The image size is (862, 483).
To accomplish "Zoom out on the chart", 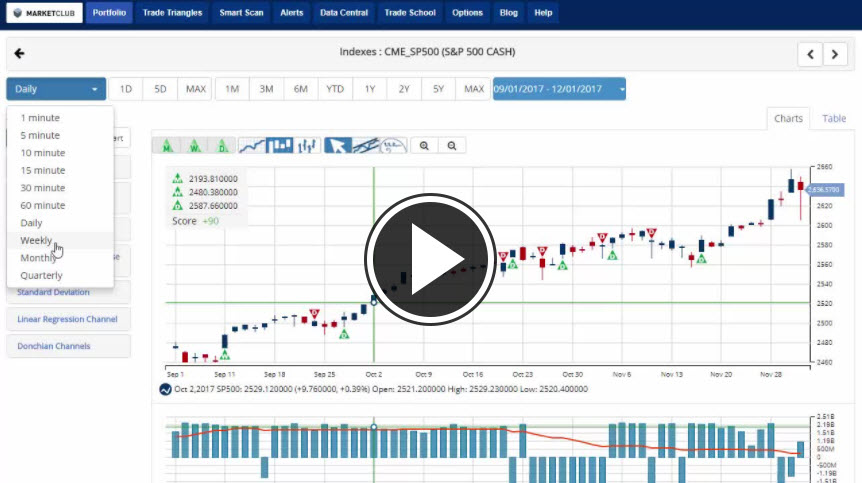I will coord(452,146).
